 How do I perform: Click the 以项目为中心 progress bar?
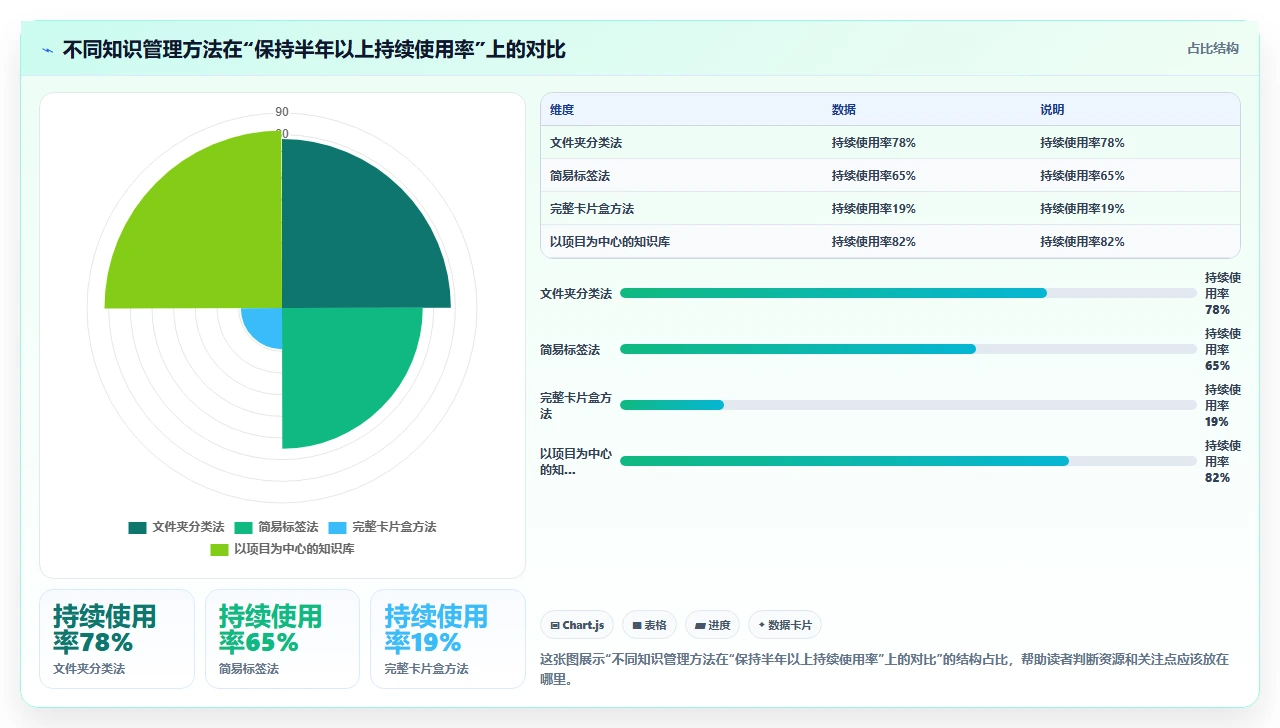click(x=908, y=461)
